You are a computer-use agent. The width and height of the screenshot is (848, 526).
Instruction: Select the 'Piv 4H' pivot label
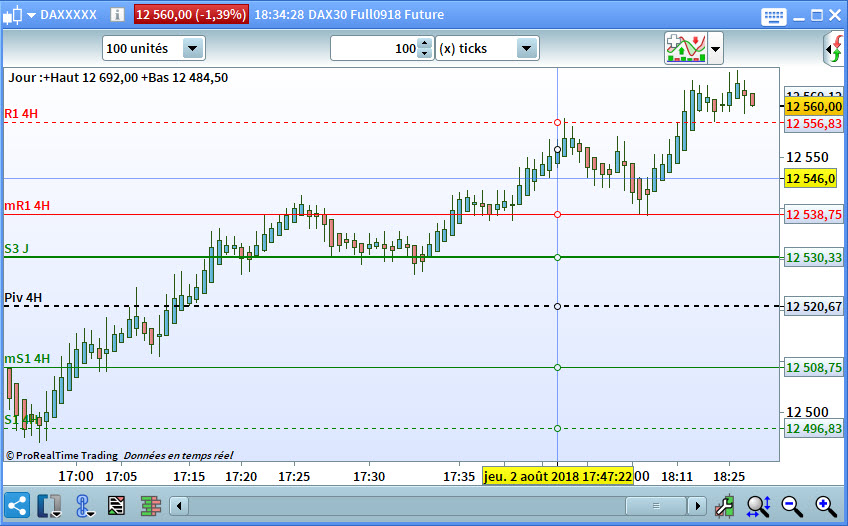tap(23, 298)
